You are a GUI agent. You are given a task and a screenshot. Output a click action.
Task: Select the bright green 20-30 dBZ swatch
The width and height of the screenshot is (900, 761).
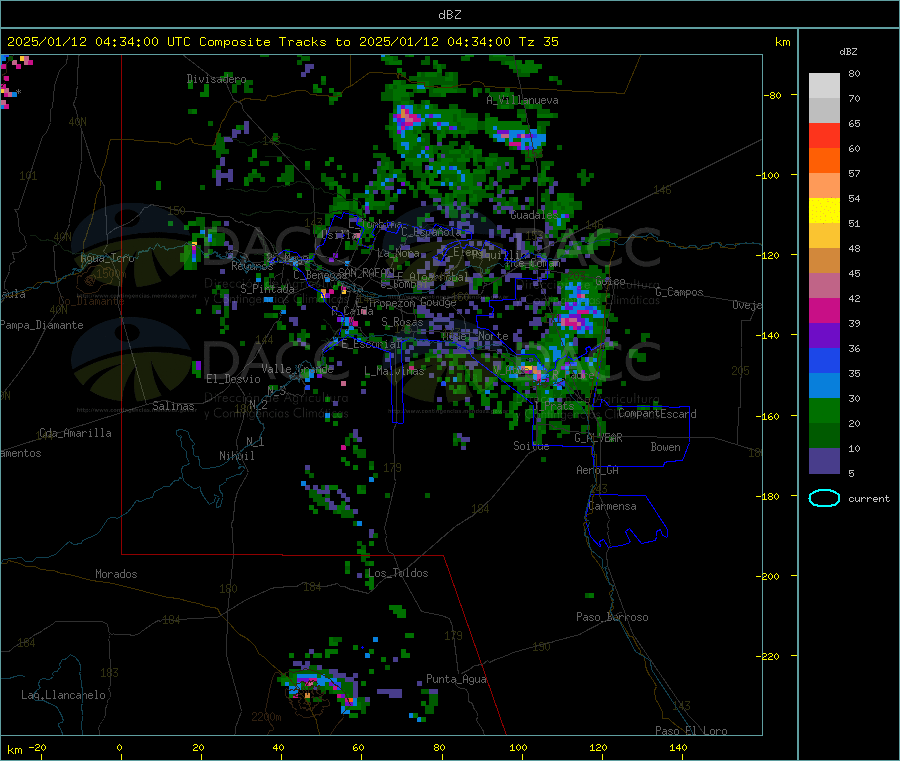[824, 410]
